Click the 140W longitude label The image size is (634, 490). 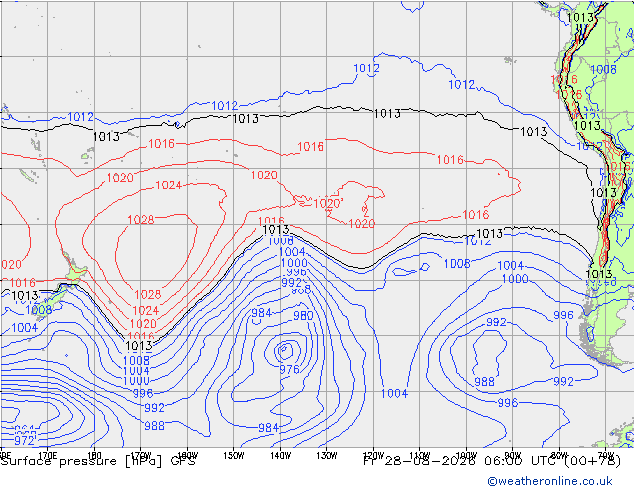(x=281, y=456)
